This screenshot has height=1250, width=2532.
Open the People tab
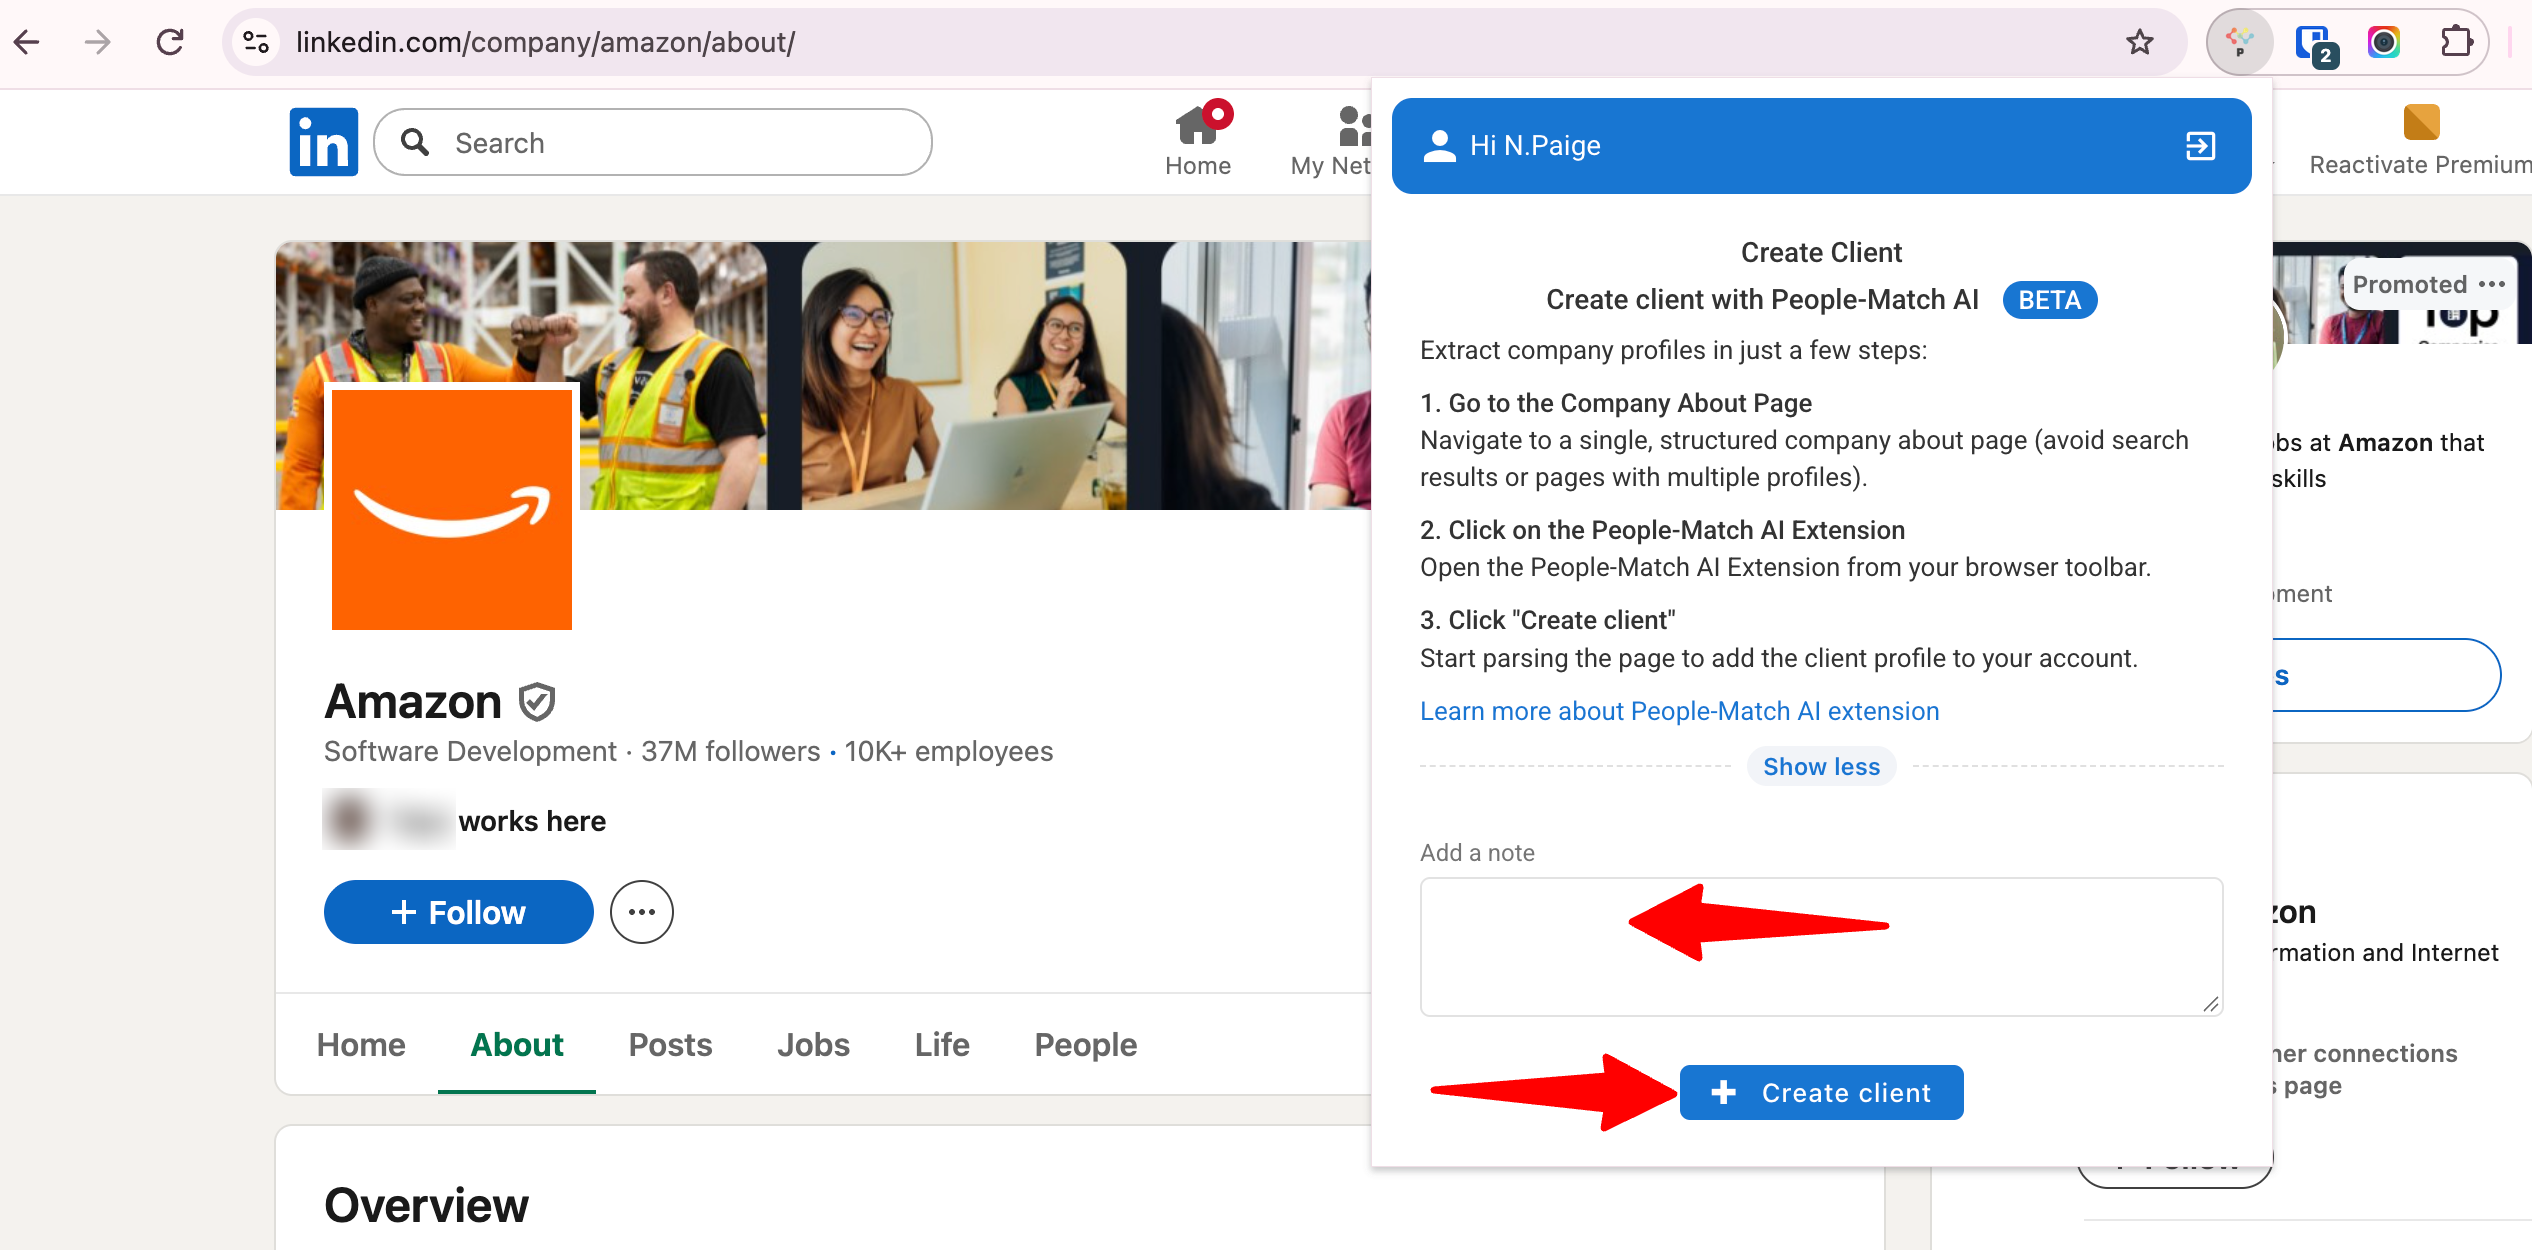tap(1085, 1044)
